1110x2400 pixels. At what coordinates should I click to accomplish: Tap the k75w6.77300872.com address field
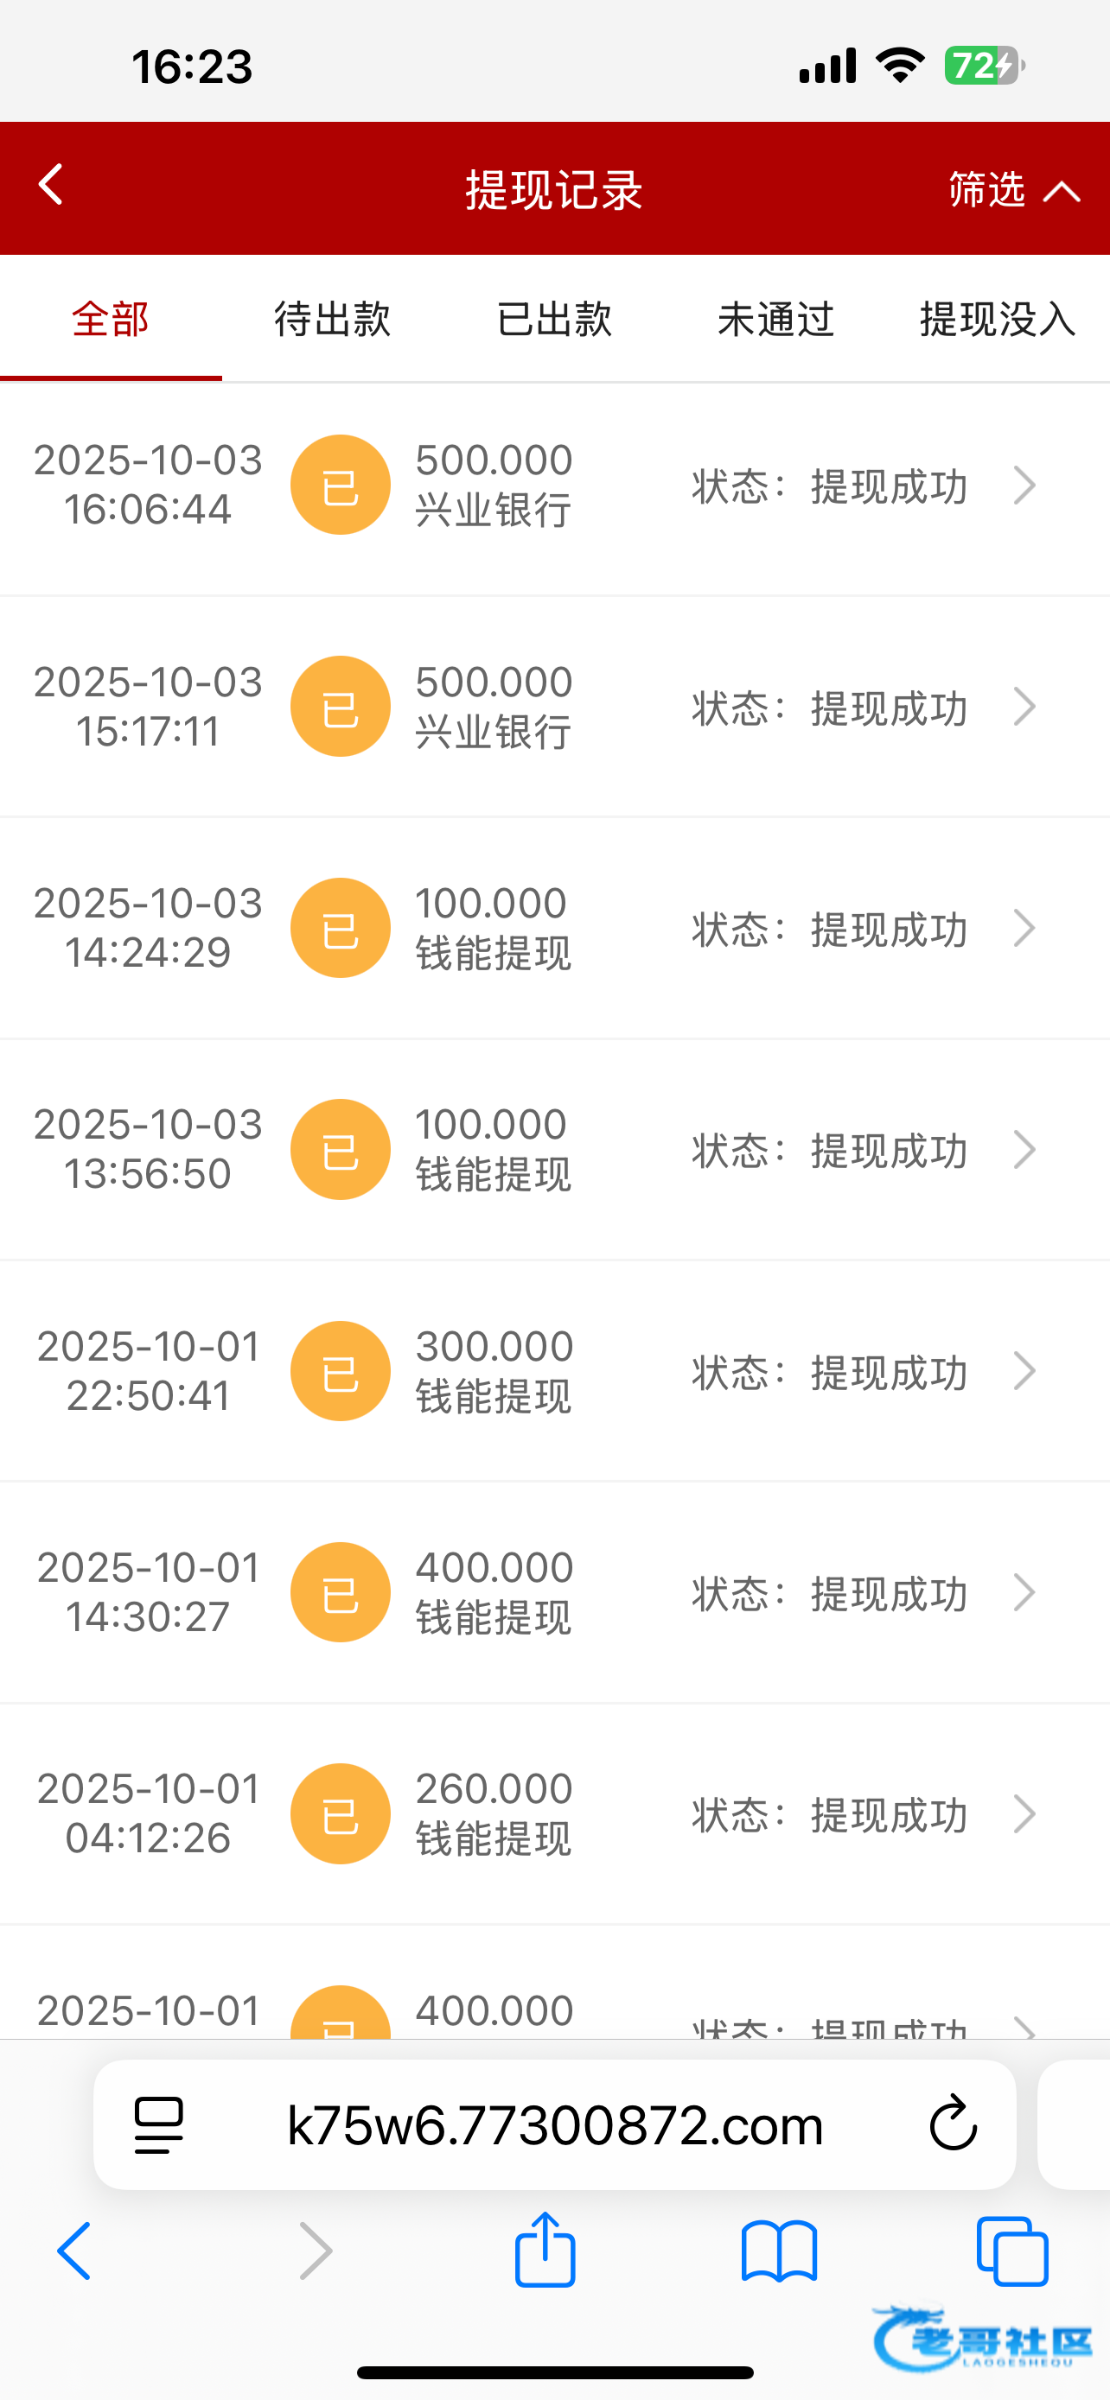pyautogui.click(x=555, y=2125)
